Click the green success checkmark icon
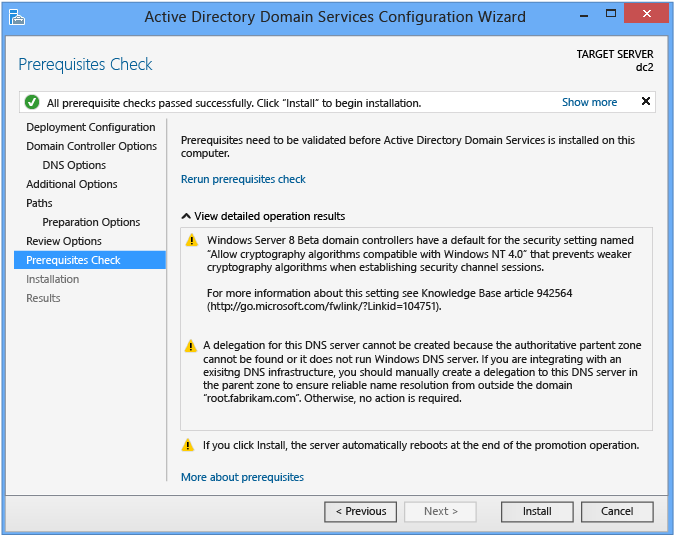This screenshot has height=535, width=674. [x=32, y=103]
